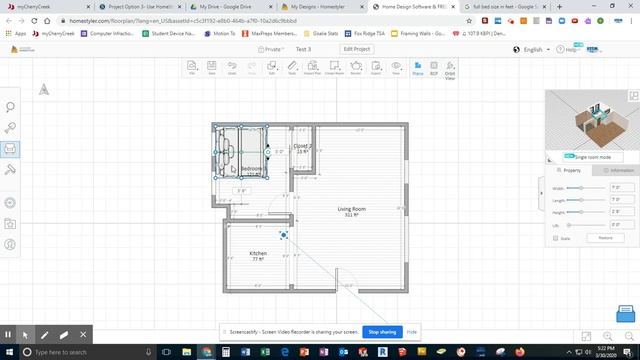Screen dimensions: 640x360
Task: Toggle the Private project lock
Action: pos(271,49)
